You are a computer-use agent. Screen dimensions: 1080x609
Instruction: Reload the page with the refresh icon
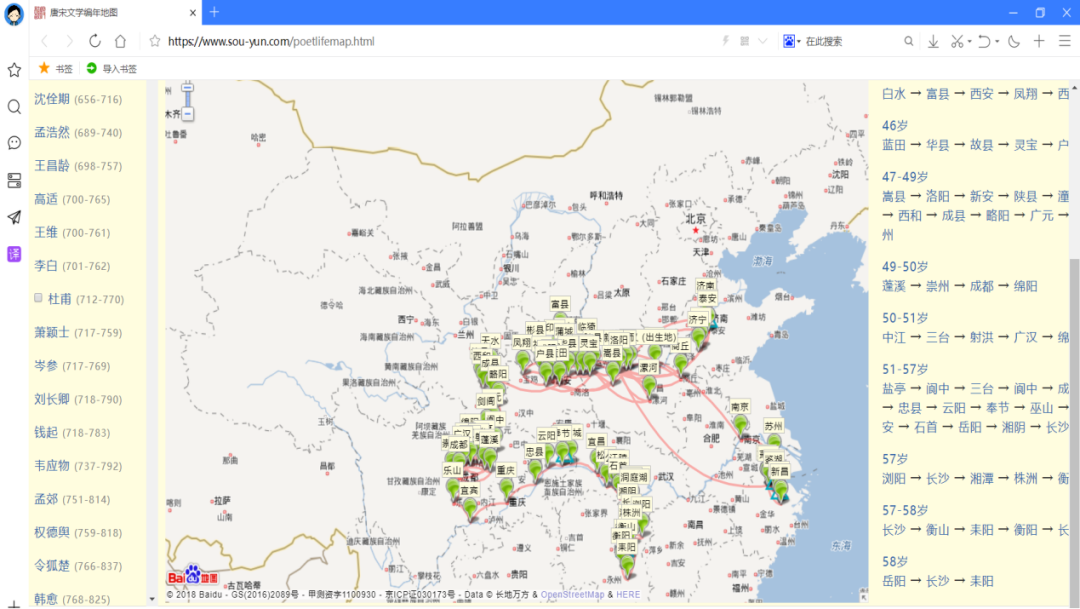(x=95, y=41)
